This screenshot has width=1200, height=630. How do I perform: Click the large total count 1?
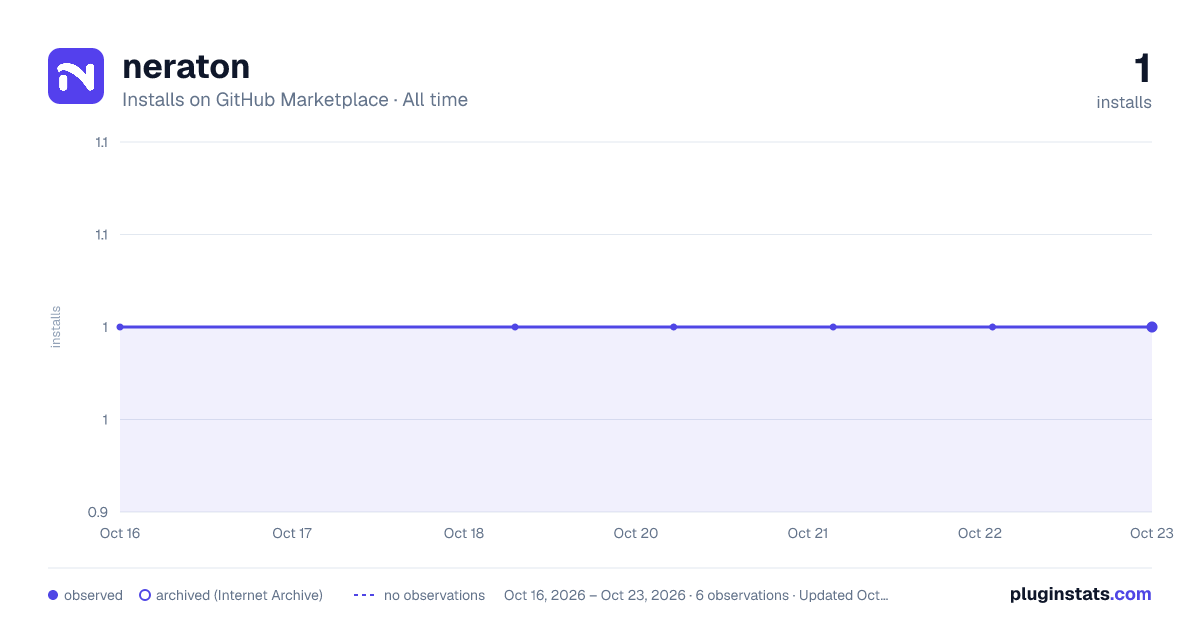pos(1142,69)
